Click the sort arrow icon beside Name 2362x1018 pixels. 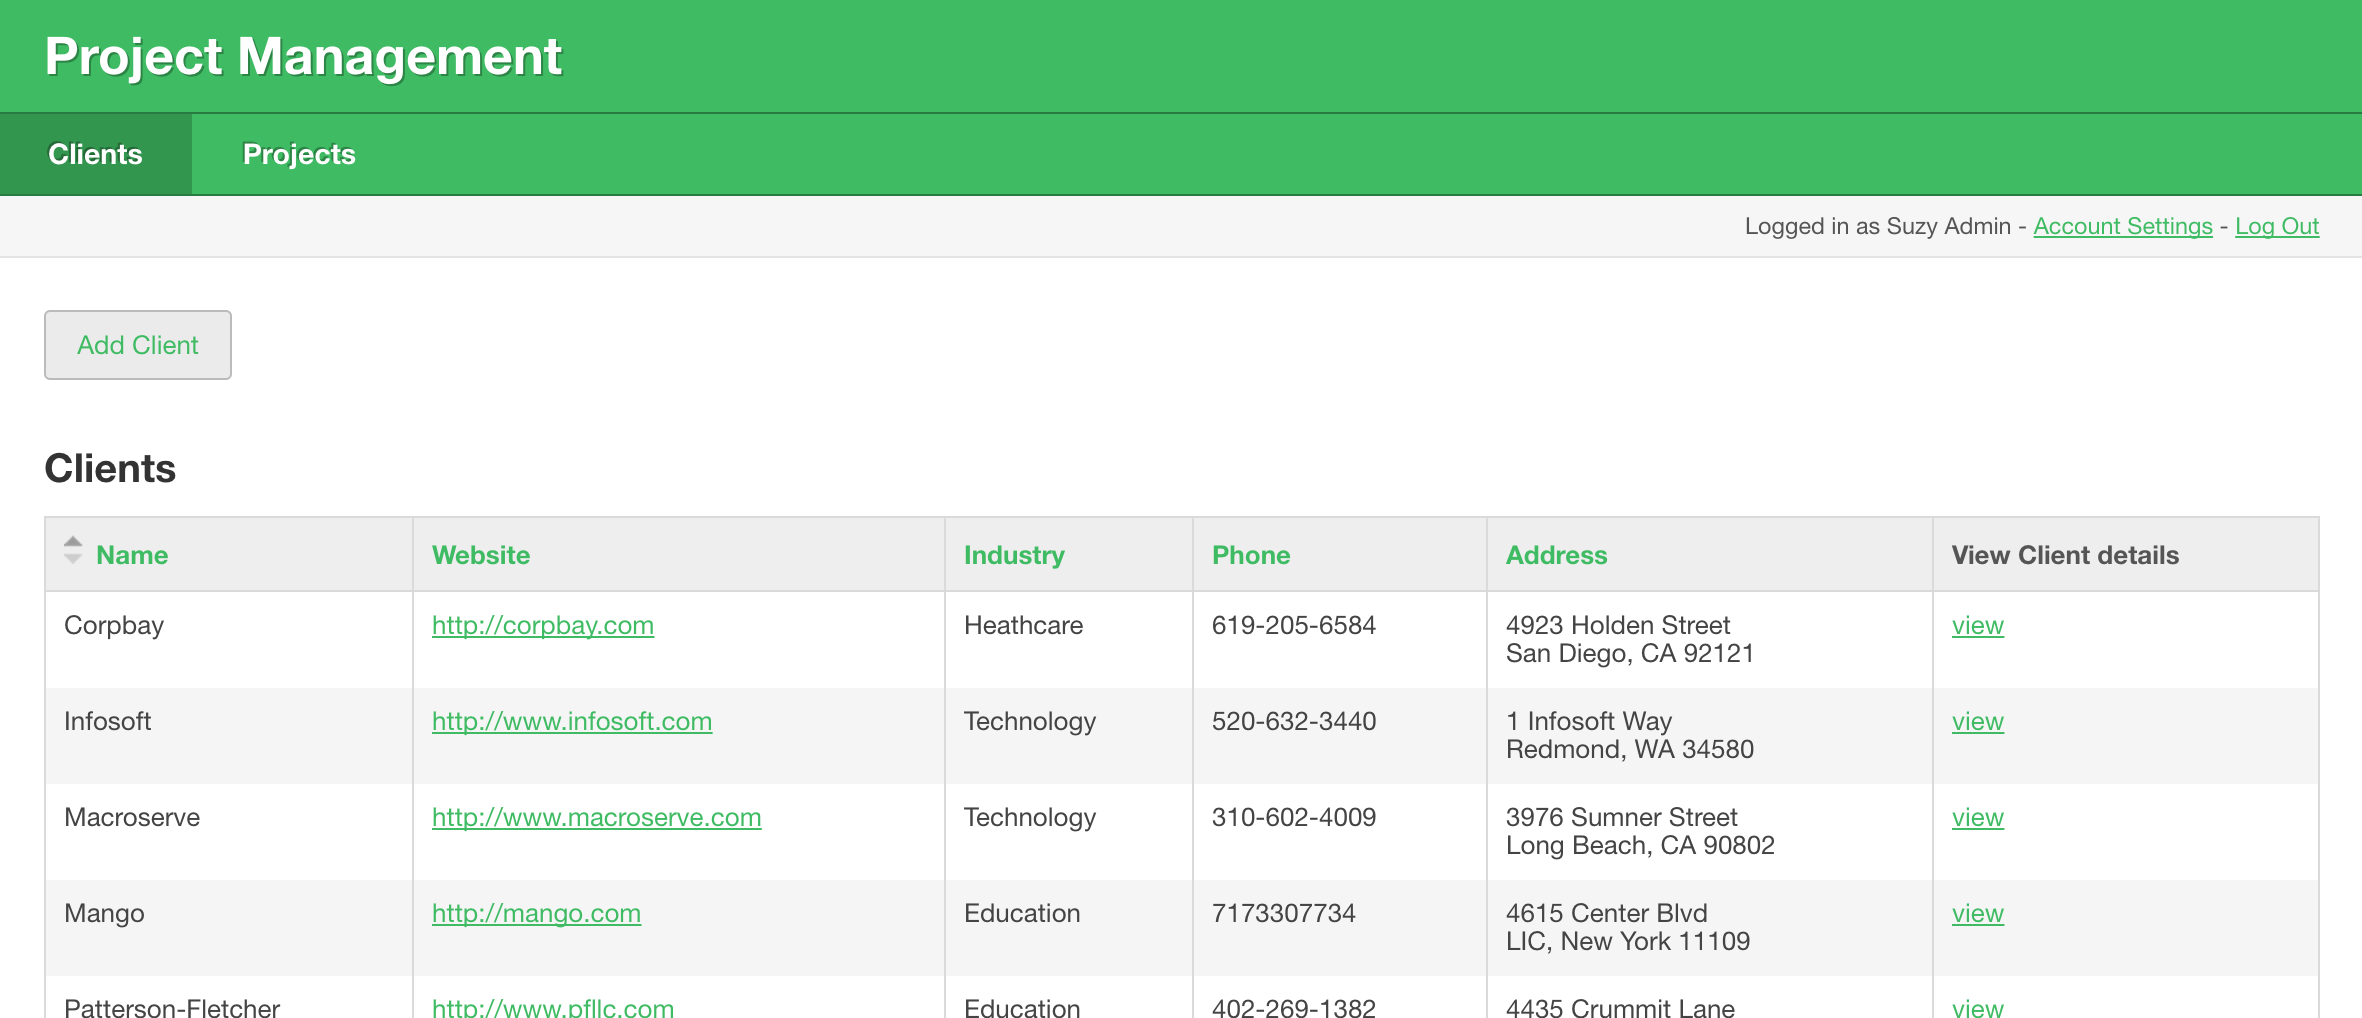73,550
